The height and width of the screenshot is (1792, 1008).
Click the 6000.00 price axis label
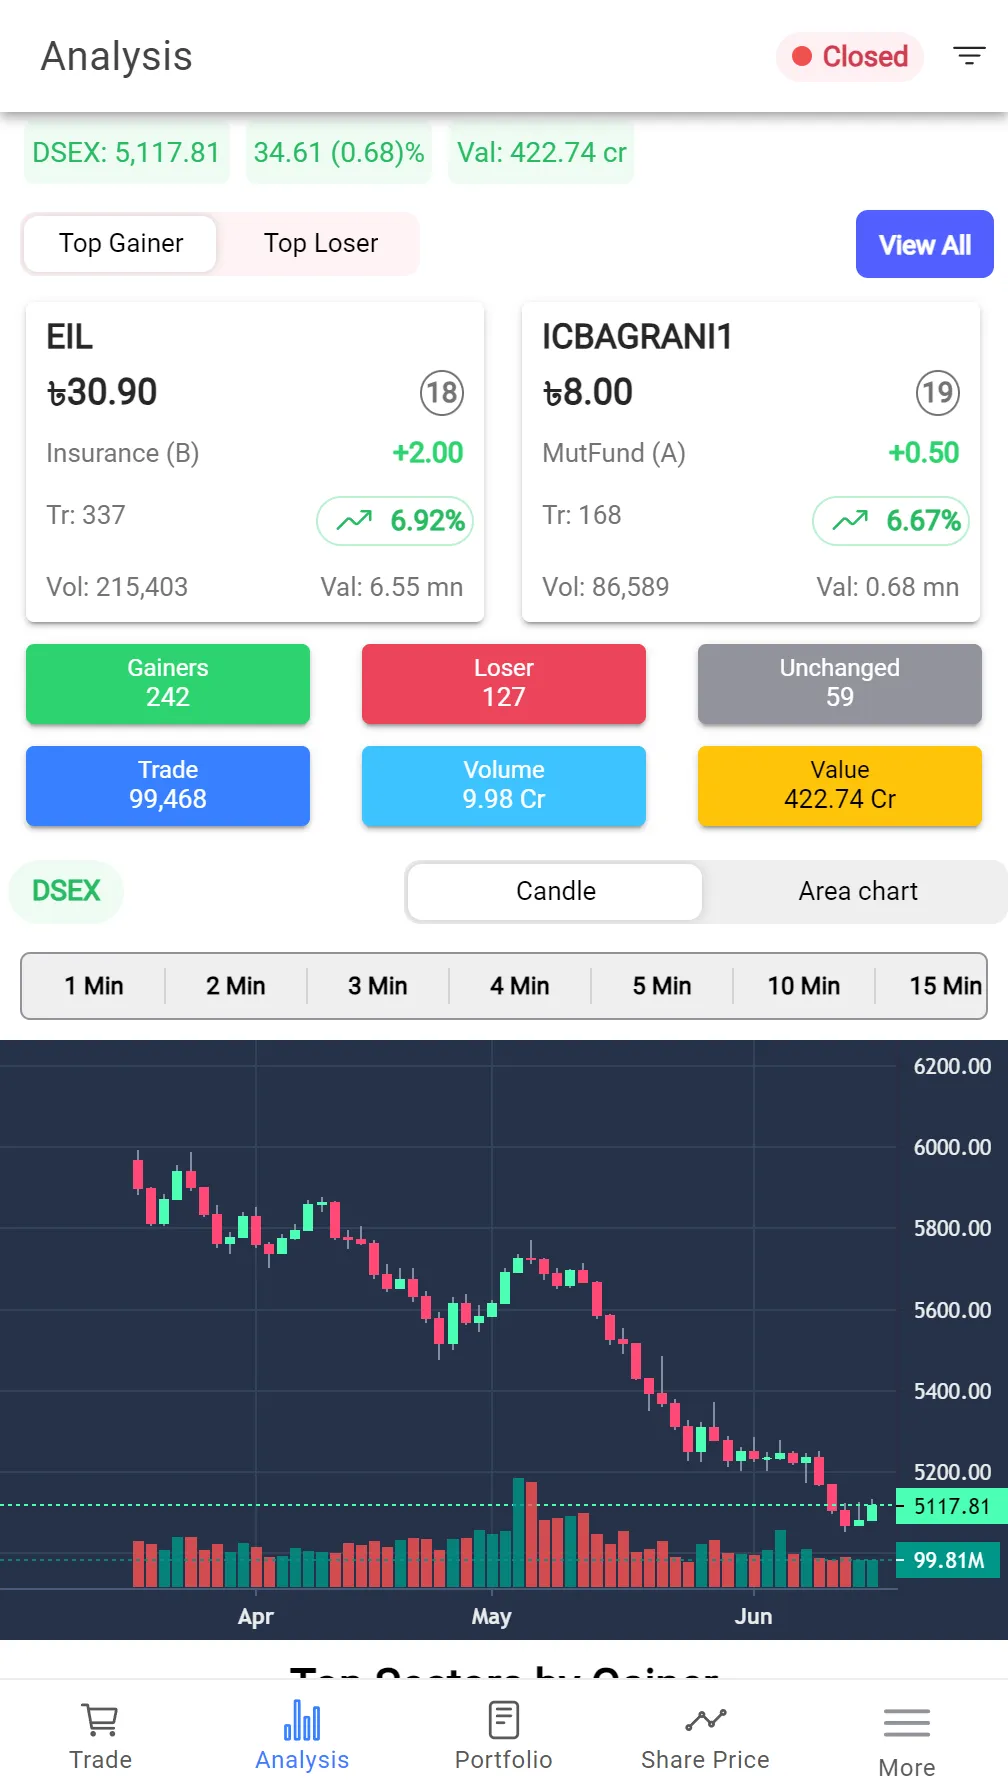[952, 1147]
